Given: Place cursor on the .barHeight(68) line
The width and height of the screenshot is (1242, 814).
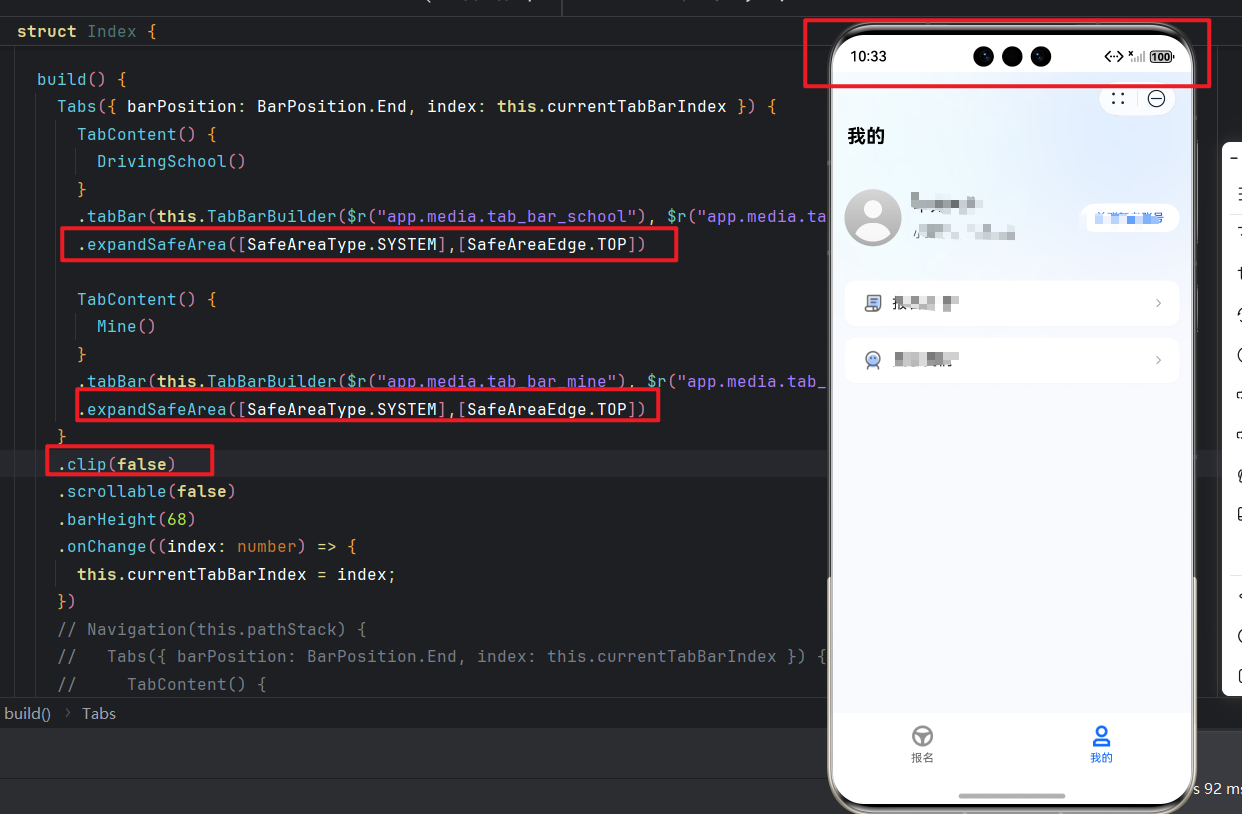Looking at the screenshot, I should [126, 519].
